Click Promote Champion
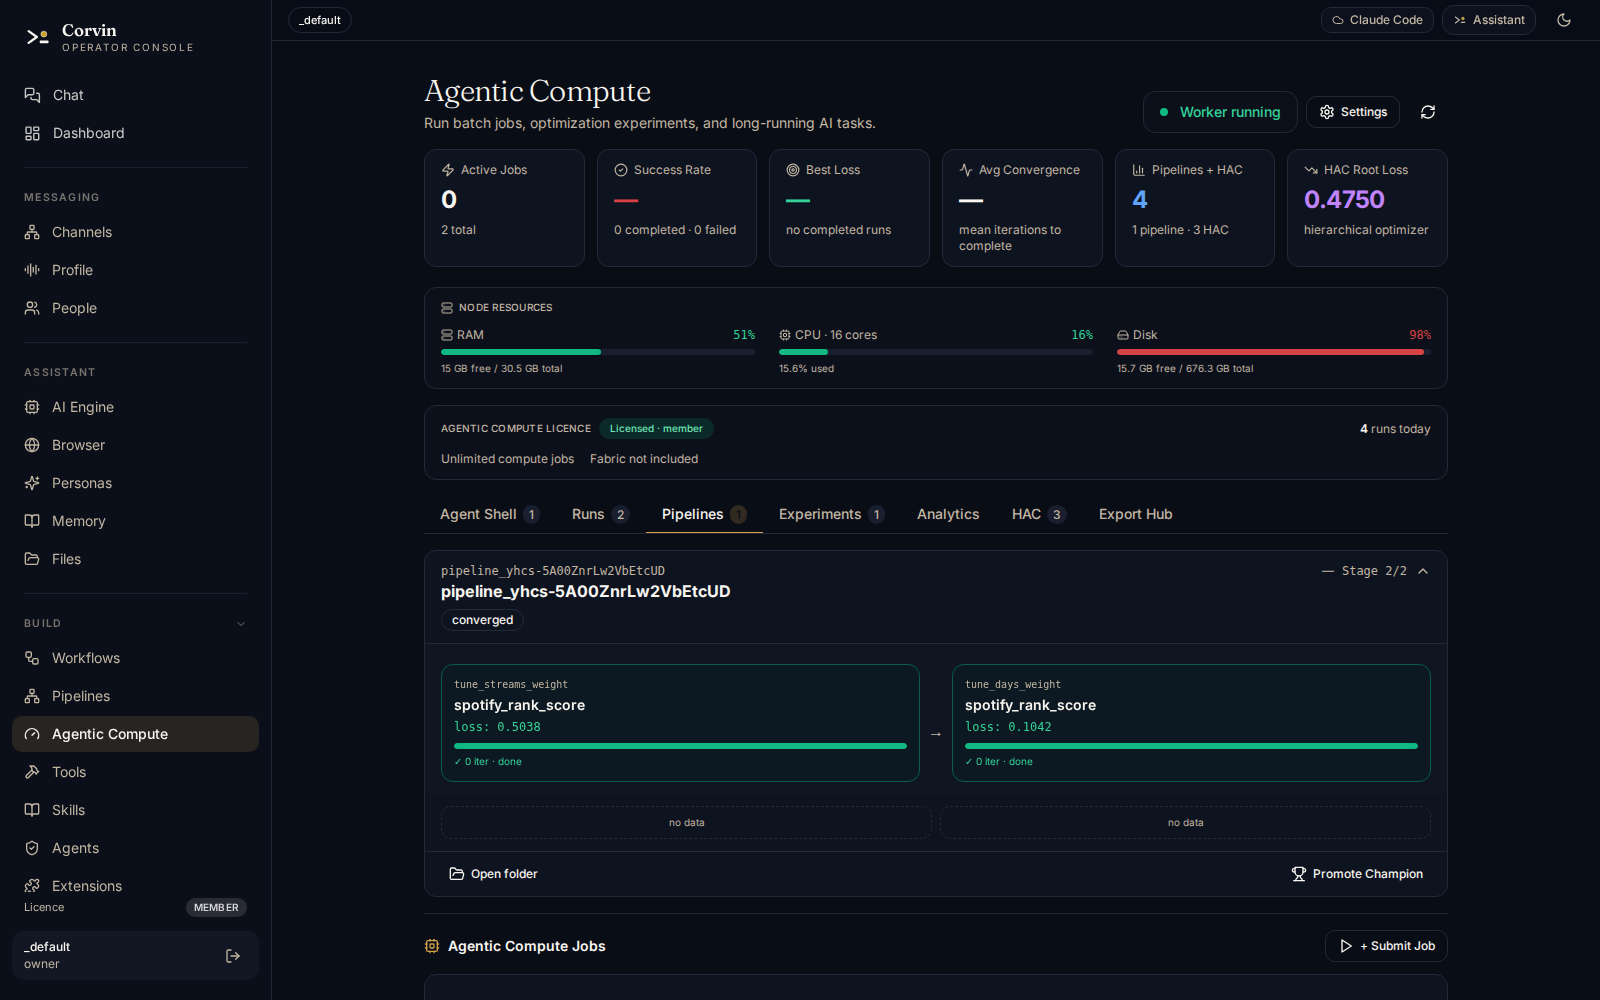The image size is (1600, 1000). click(1357, 874)
